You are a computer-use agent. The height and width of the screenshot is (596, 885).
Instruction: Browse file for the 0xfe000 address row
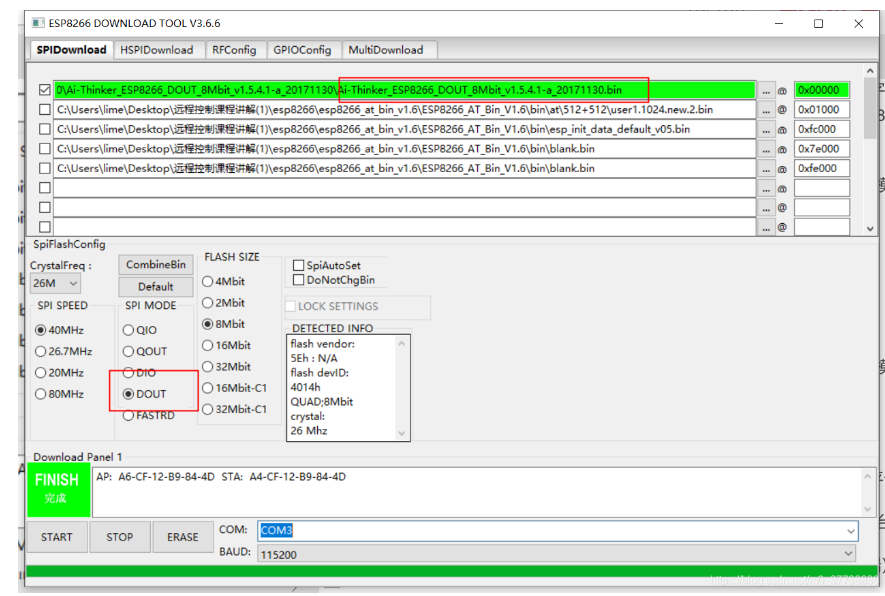coord(766,169)
